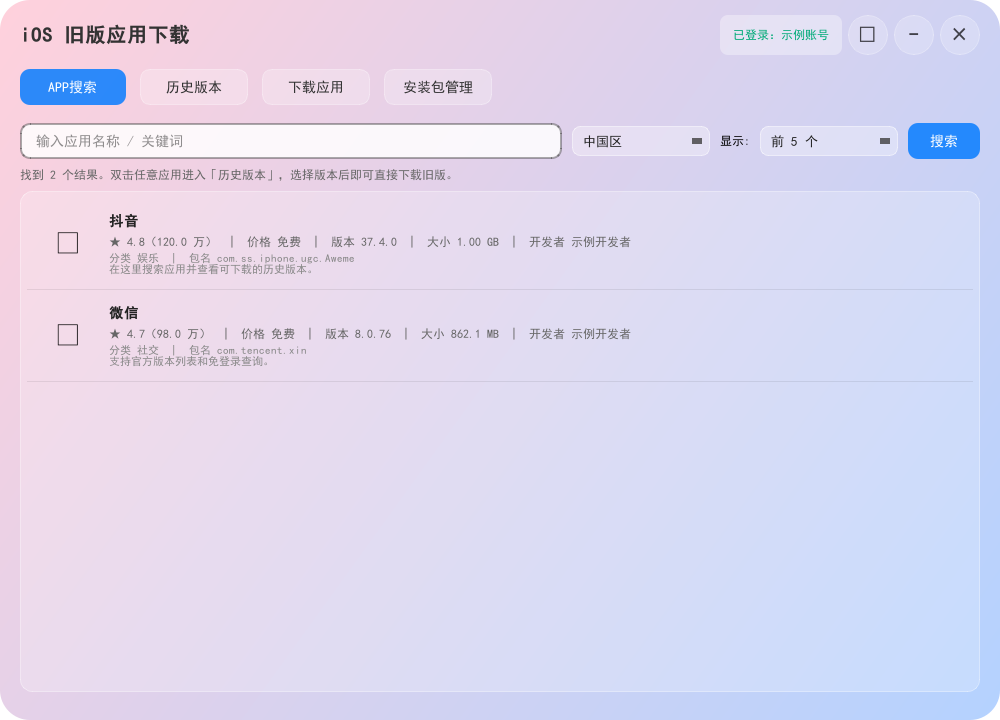Click the 版本 8.0.76 text
The width and height of the screenshot is (1000, 720).
[358, 334]
